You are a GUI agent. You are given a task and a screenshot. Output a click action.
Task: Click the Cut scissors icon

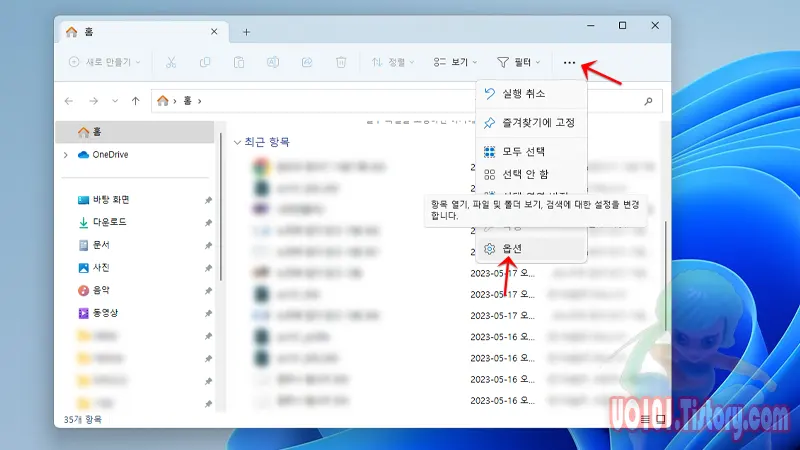pos(171,62)
